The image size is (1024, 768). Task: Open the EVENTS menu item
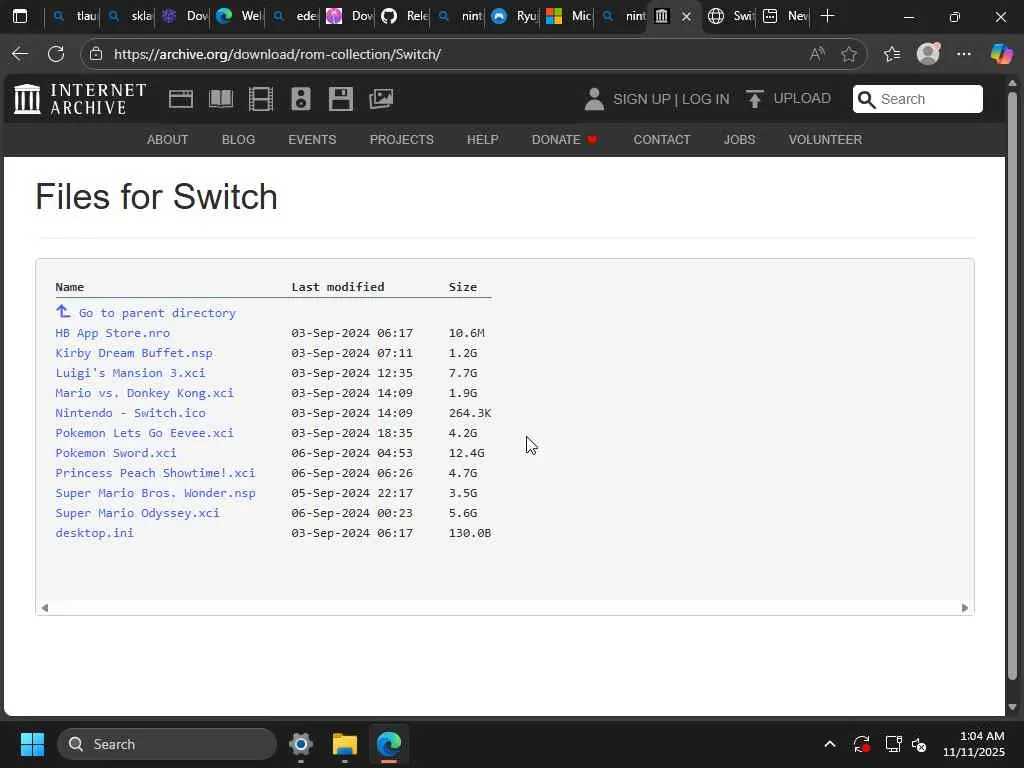pyautogui.click(x=312, y=140)
